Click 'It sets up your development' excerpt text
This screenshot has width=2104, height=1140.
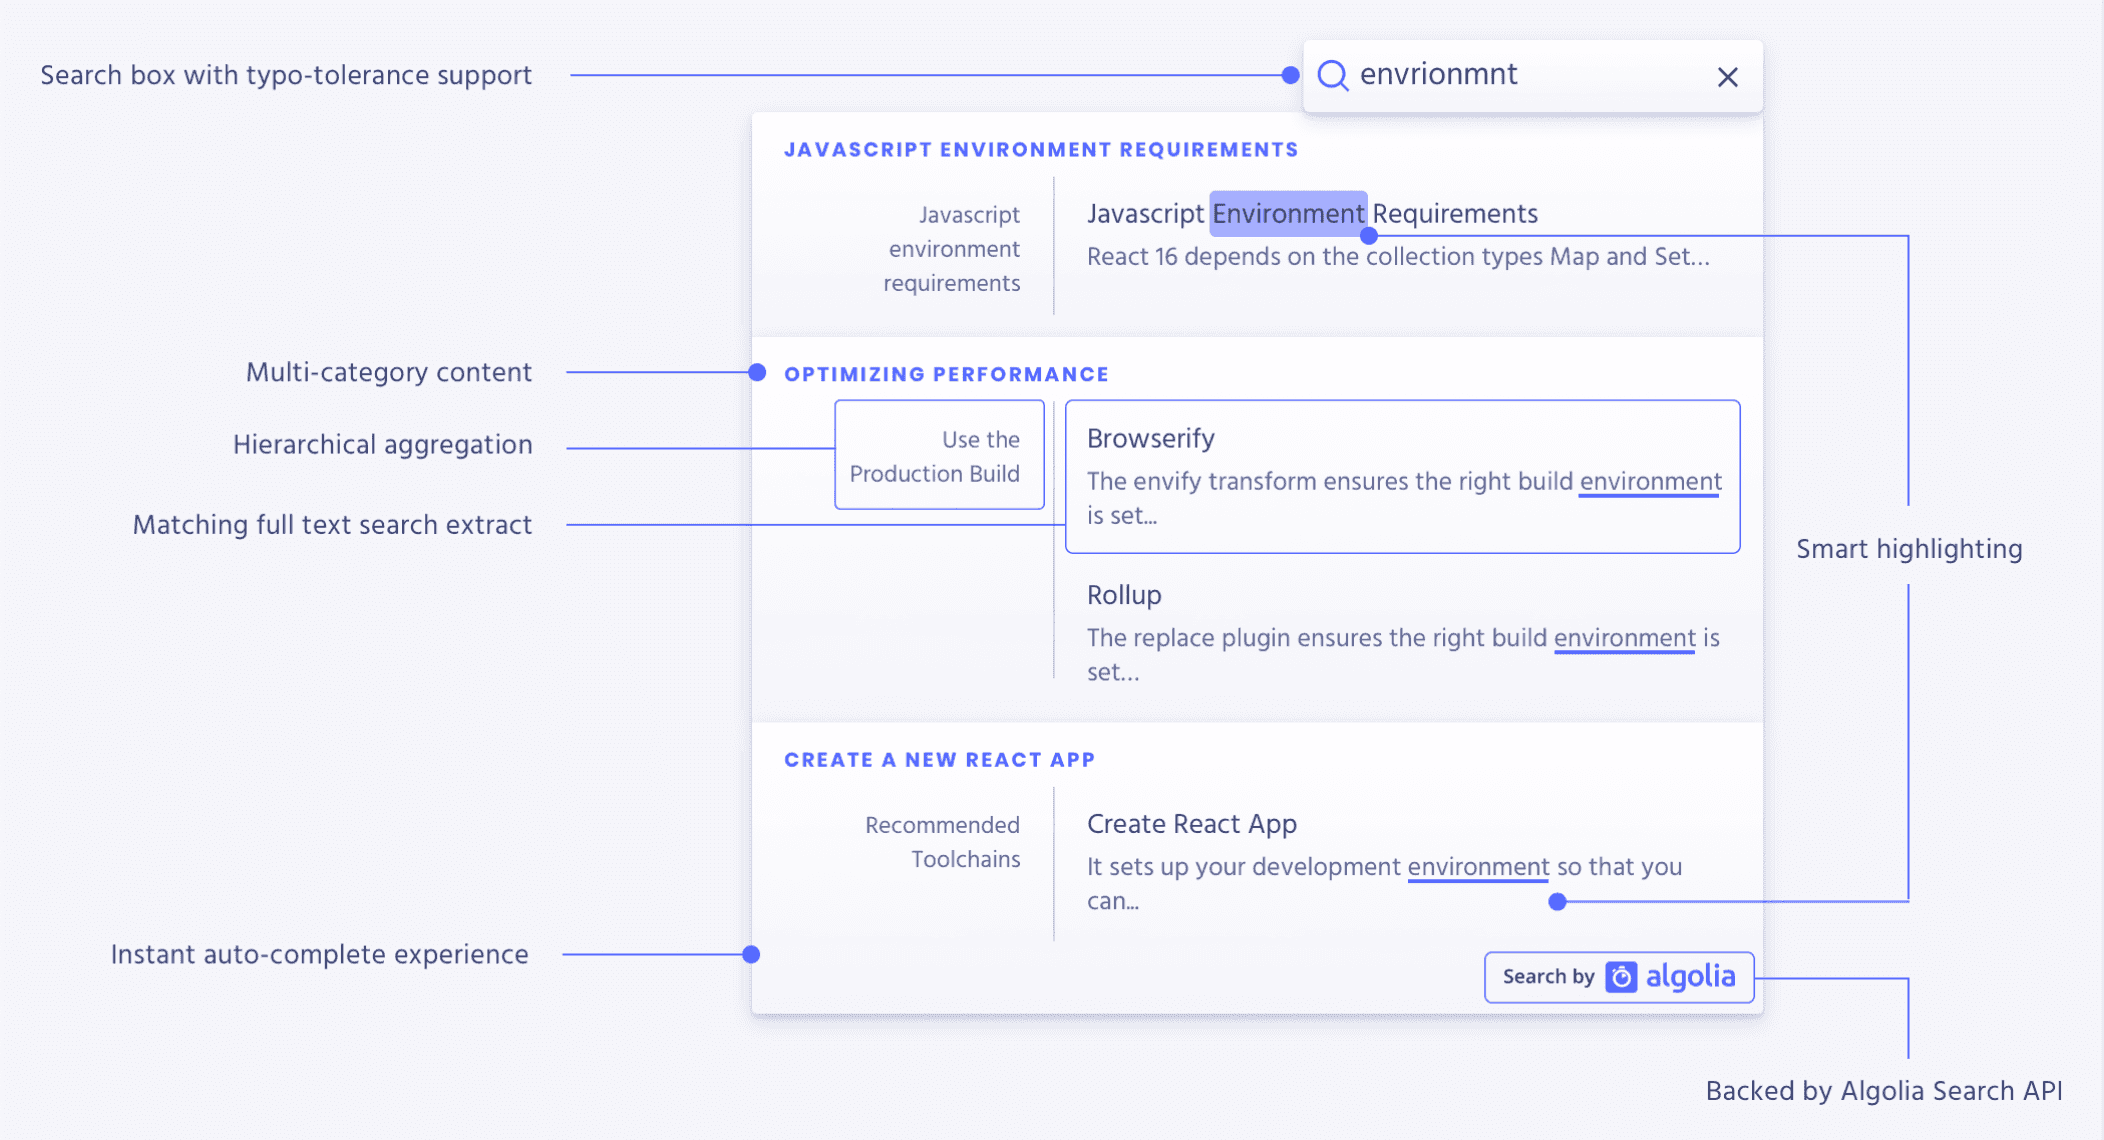pos(1384,883)
